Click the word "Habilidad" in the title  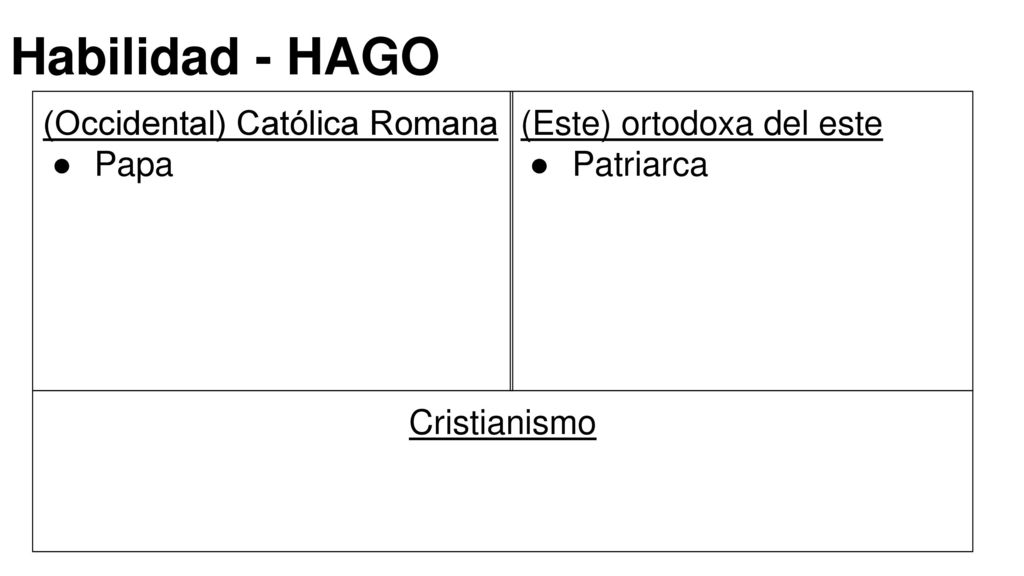point(125,57)
